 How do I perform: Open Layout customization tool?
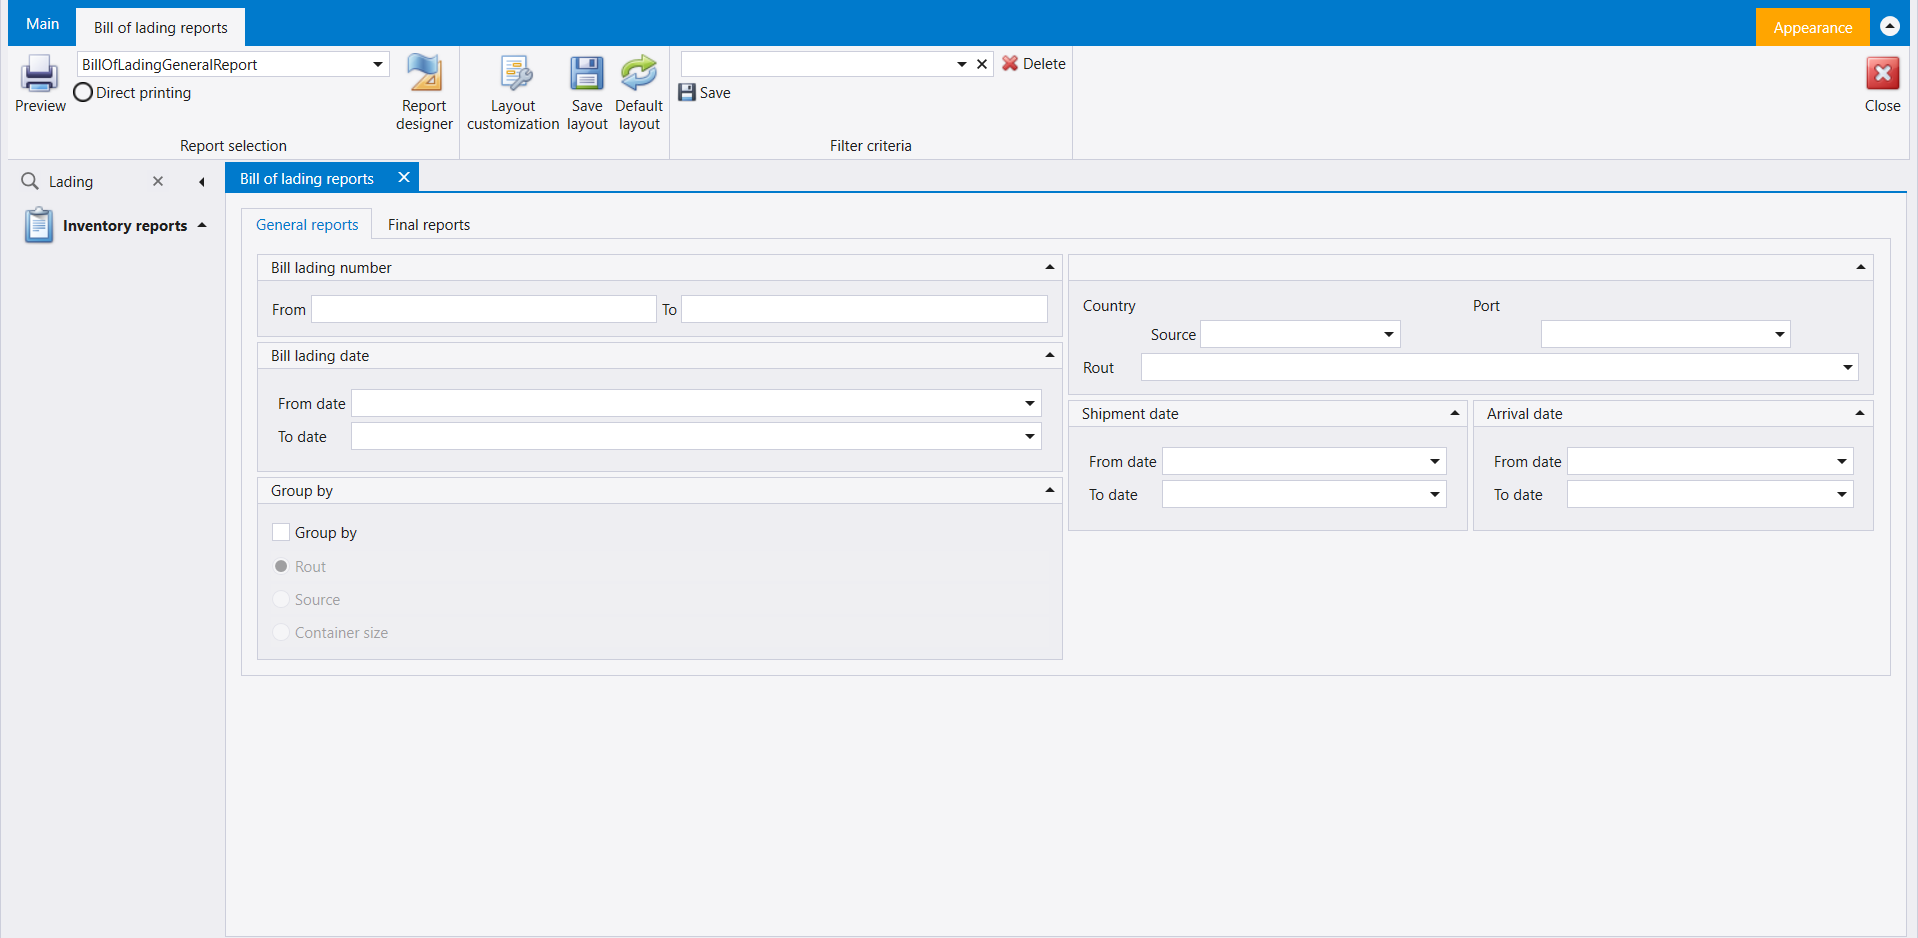513,93
